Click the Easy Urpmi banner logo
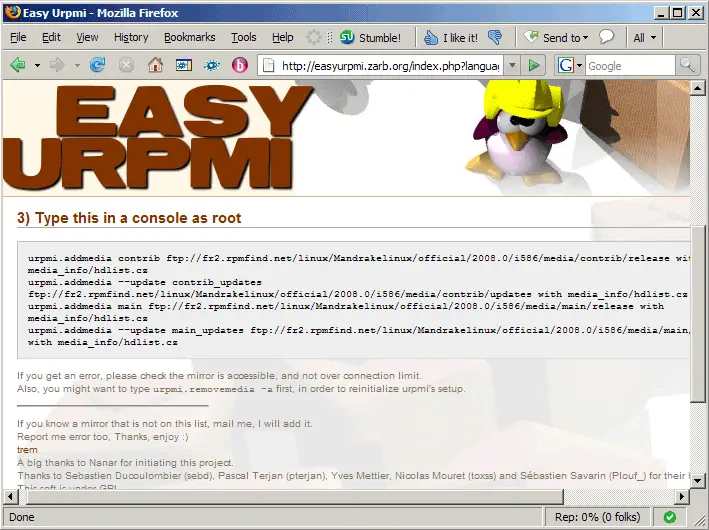Image resolution: width=709 pixels, height=530 pixels. pyautogui.click(x=156, y=136)
